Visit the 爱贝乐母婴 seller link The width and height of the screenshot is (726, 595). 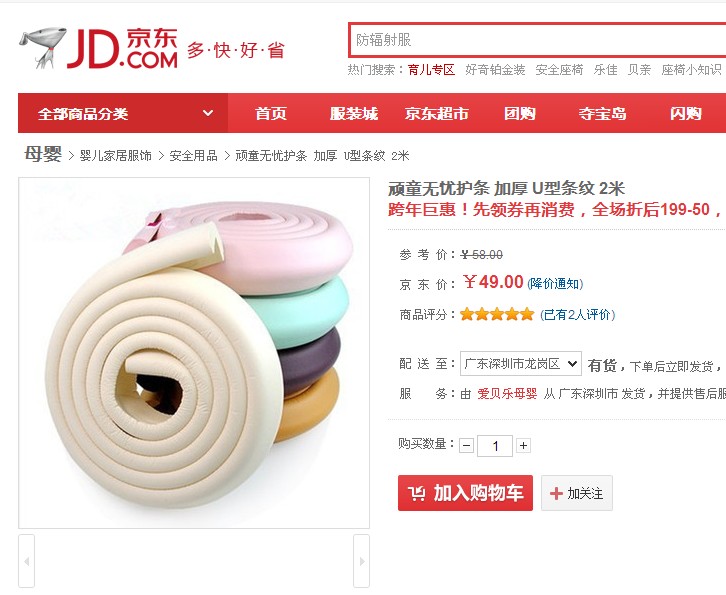[507, 394]
